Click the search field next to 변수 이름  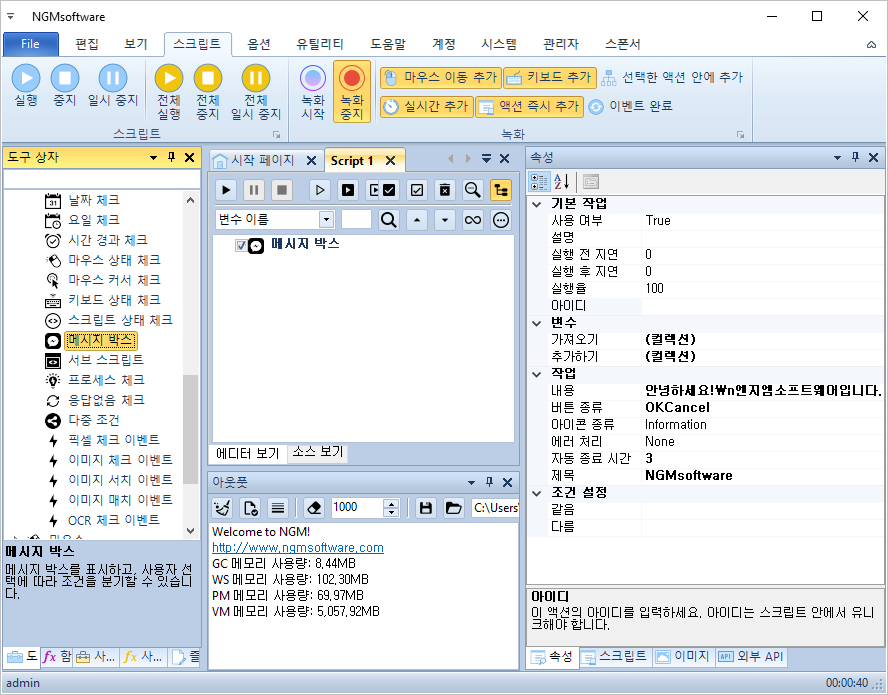click(x=356, y=220)
